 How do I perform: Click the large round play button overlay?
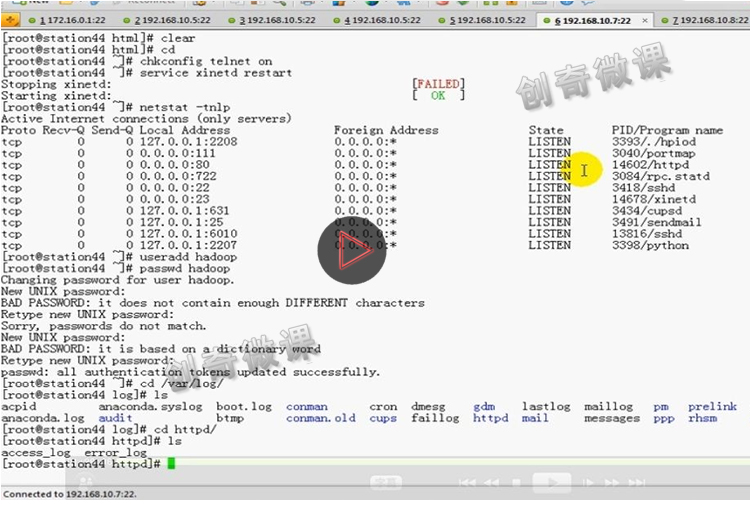(352, 250)
